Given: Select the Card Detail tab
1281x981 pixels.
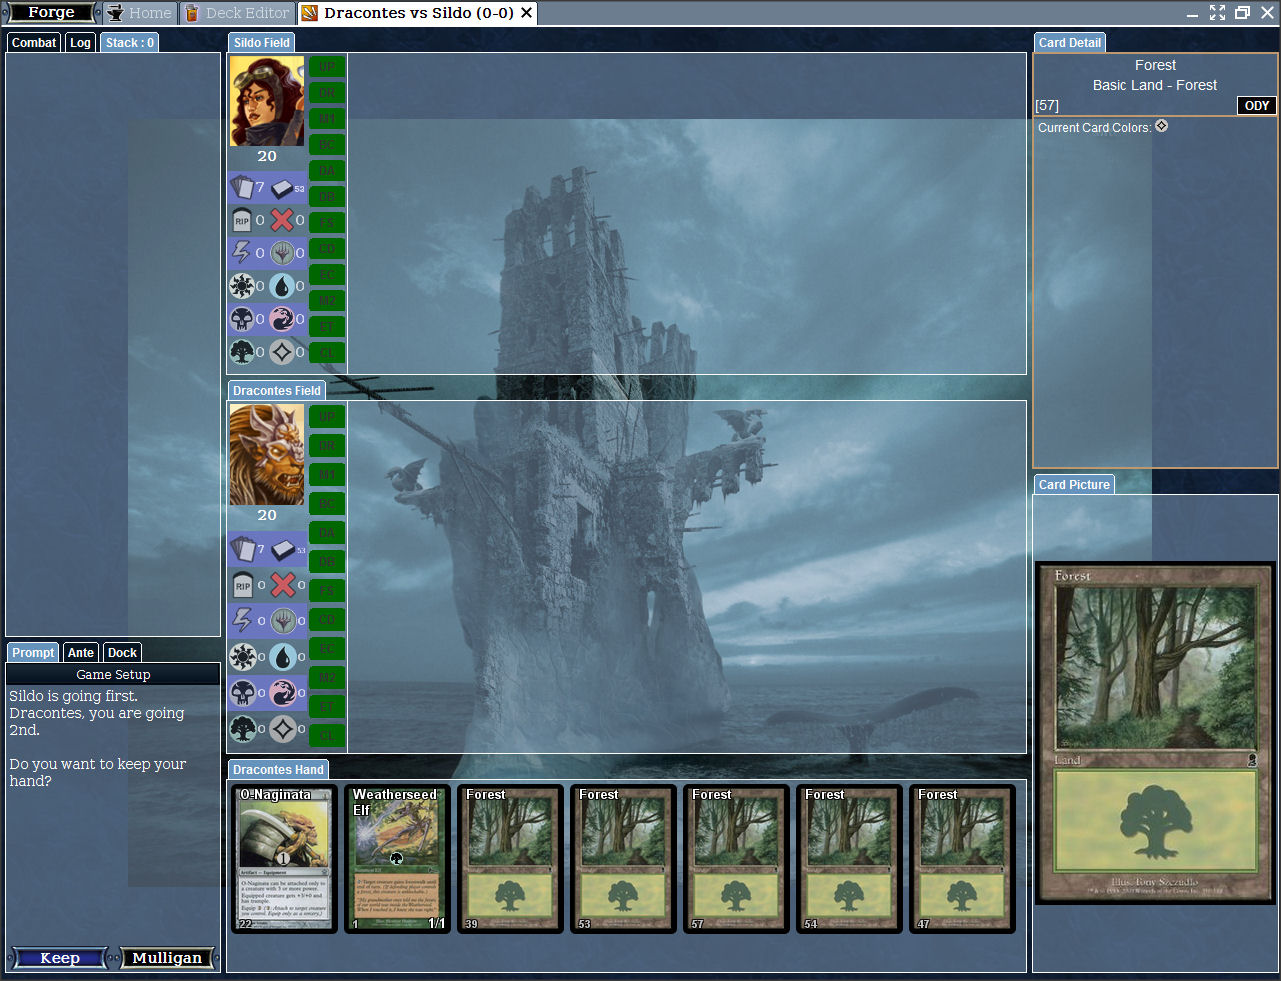Looking at the screenshot, I should click(1069, 42).
